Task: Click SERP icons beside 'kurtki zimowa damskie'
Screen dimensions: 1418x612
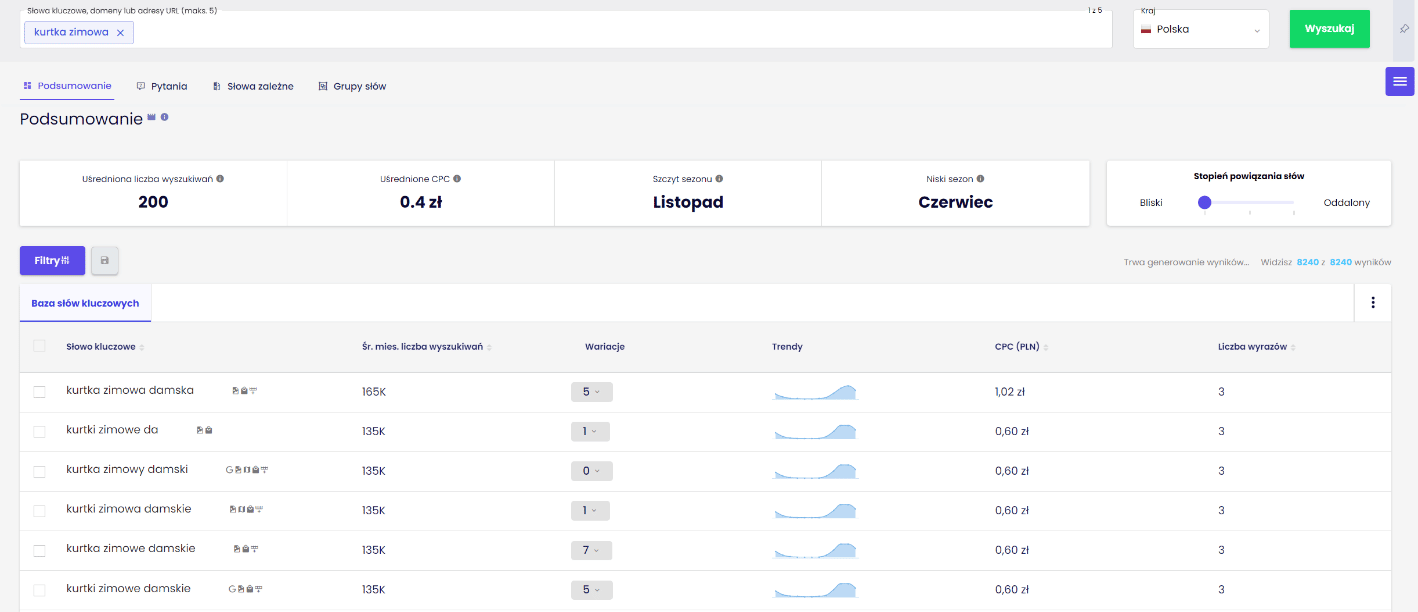Action: 246,510
